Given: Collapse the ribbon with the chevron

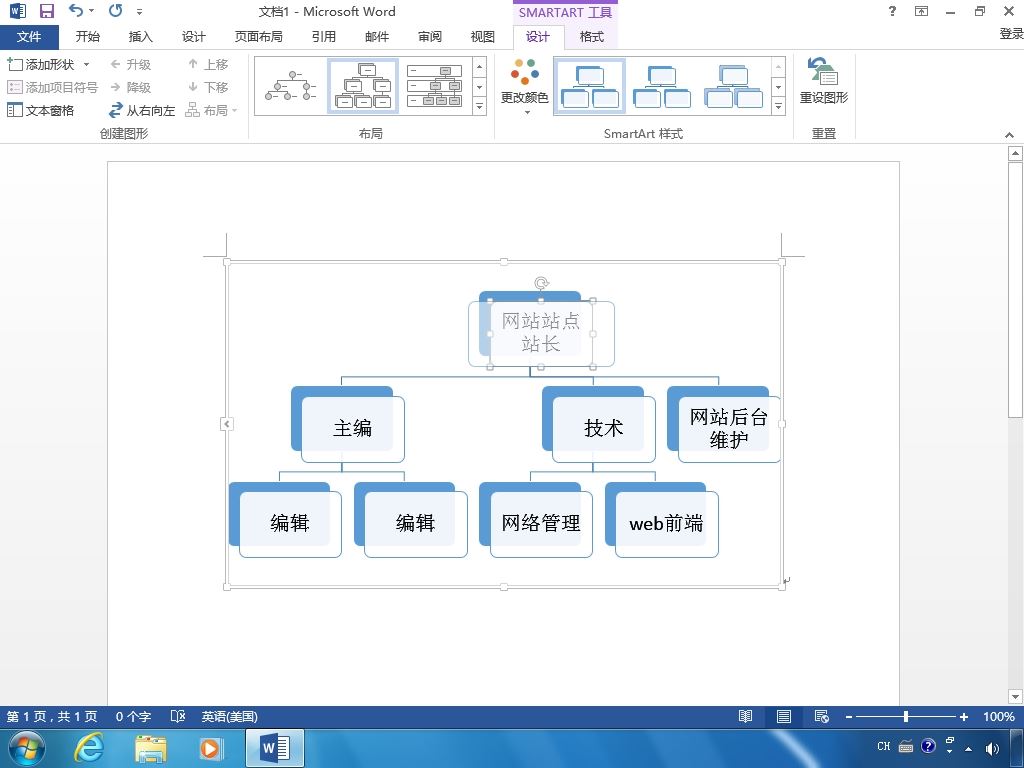Looking at the screenshot, I should tap(1010, 135).
